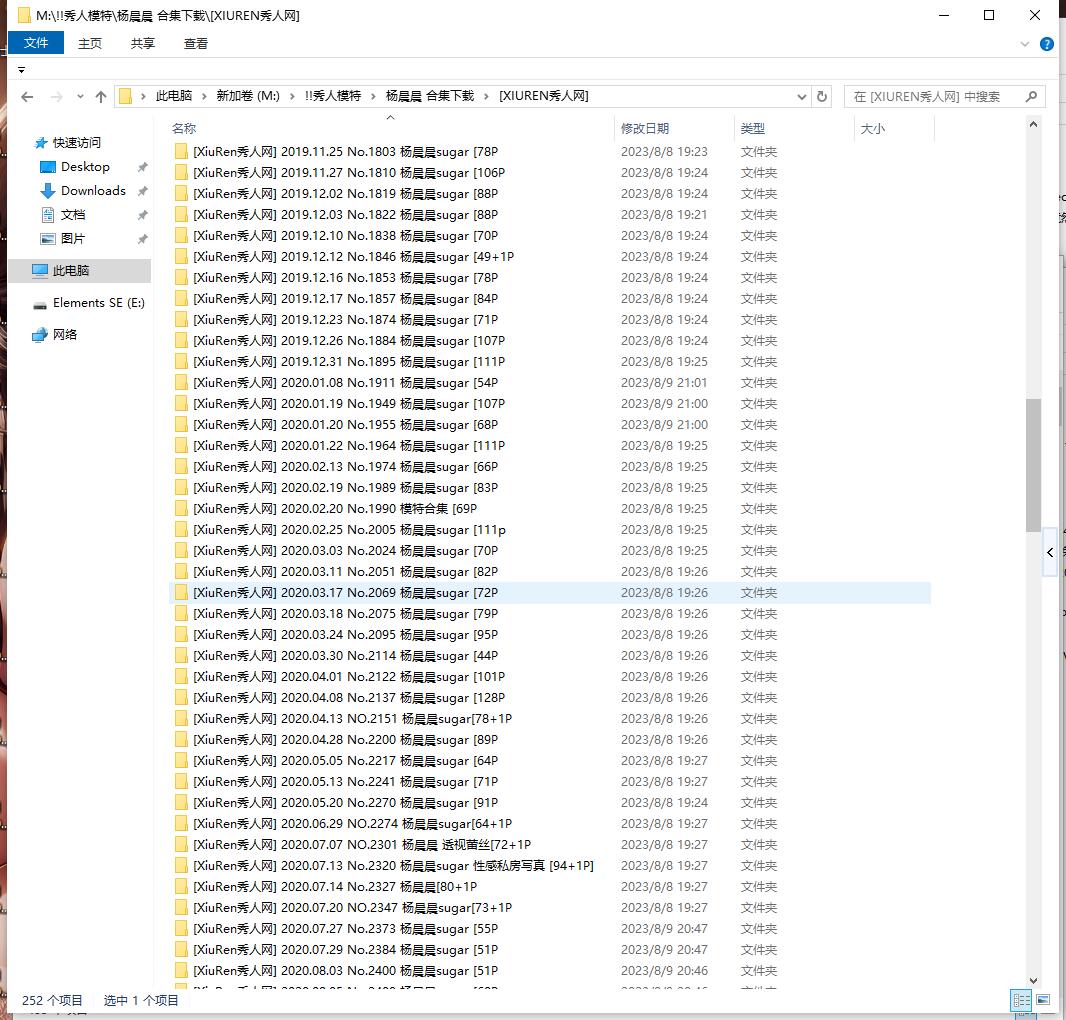Click the search magnifier icon

click(x=1031, y=97)
